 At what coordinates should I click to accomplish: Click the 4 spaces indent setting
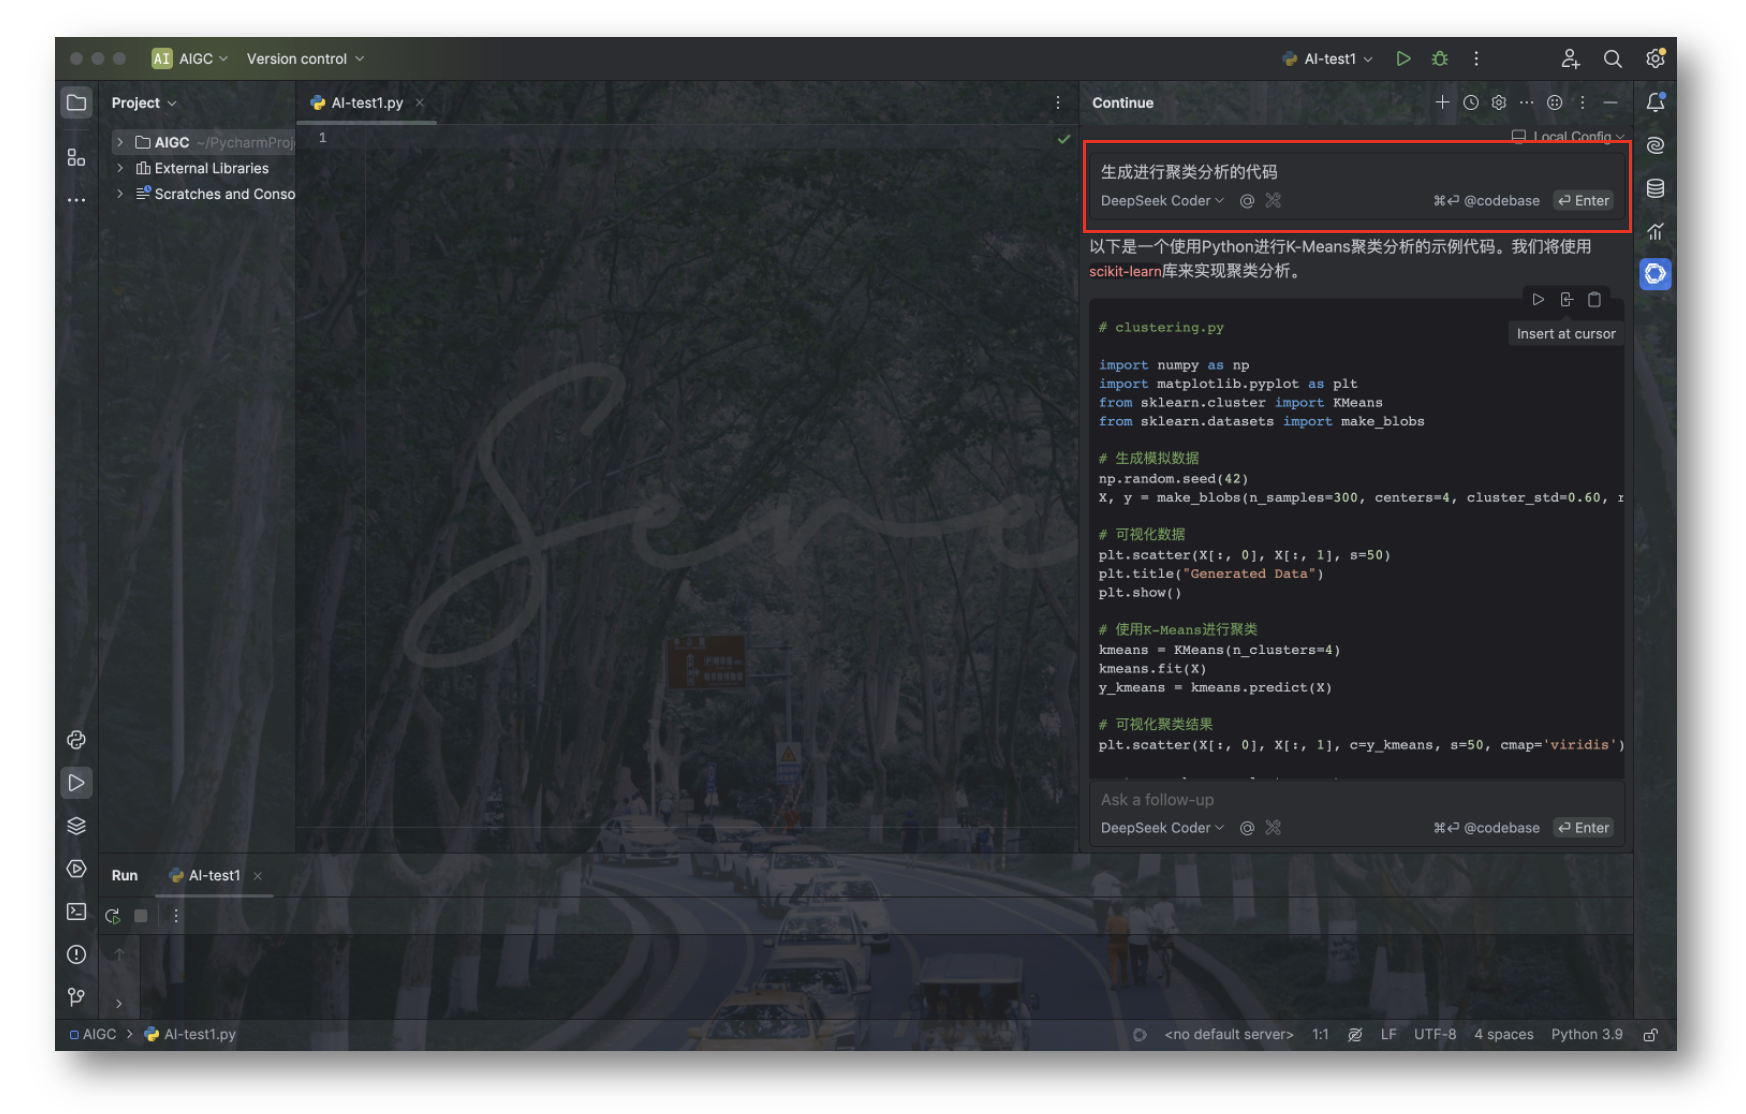[1503, 1035]
